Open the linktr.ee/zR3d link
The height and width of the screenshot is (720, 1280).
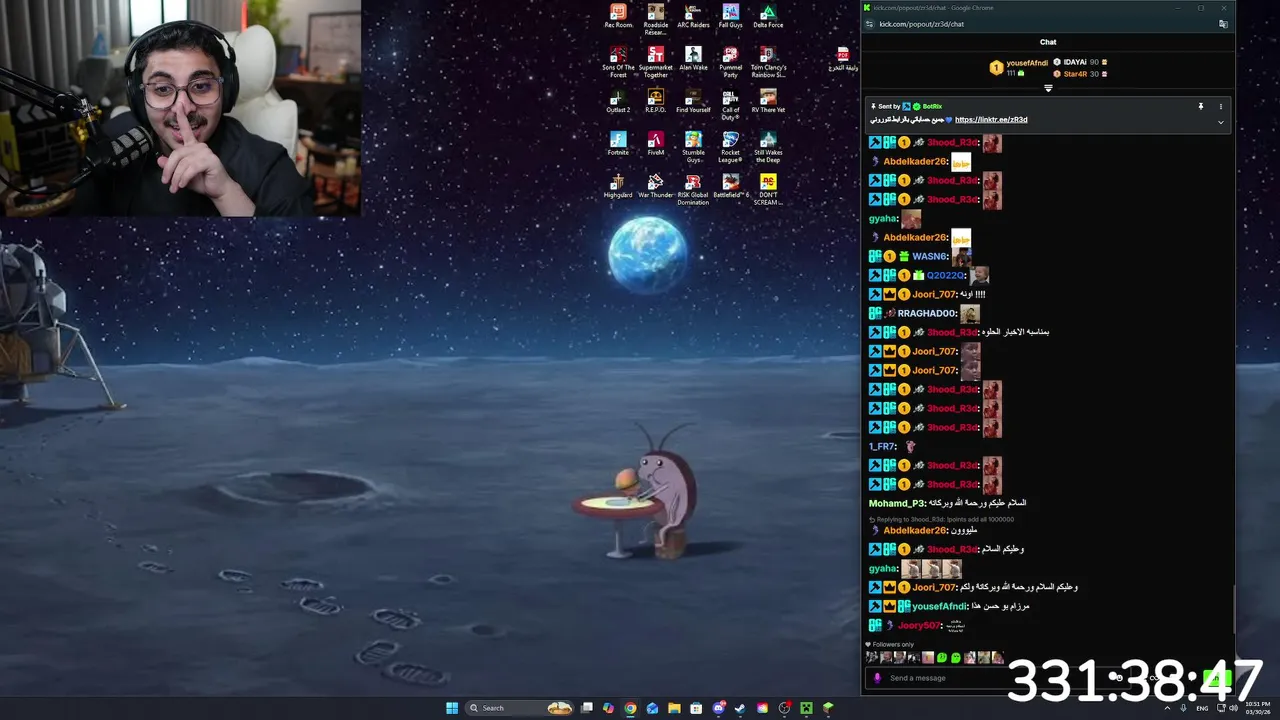[991, 120]
